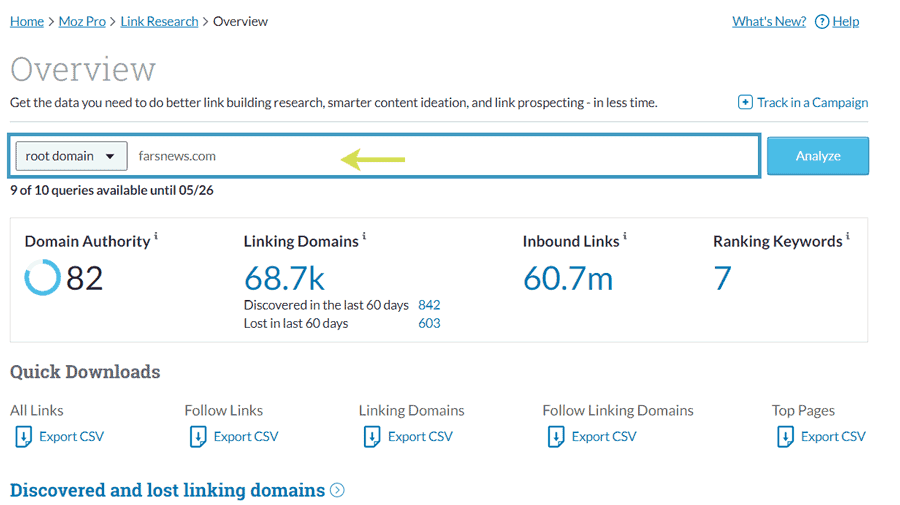Export CSV for Top Pages
Viewport: 900px width, 505px height.
(x=833, y=437)
